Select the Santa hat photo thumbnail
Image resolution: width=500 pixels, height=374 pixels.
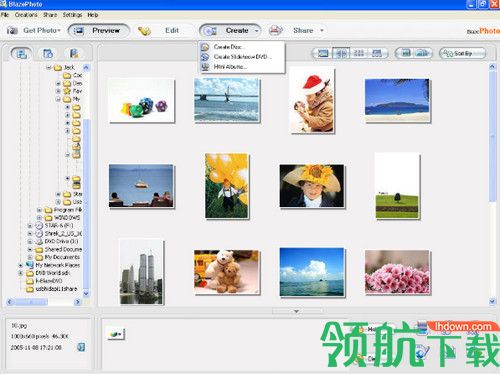(312, 100)
